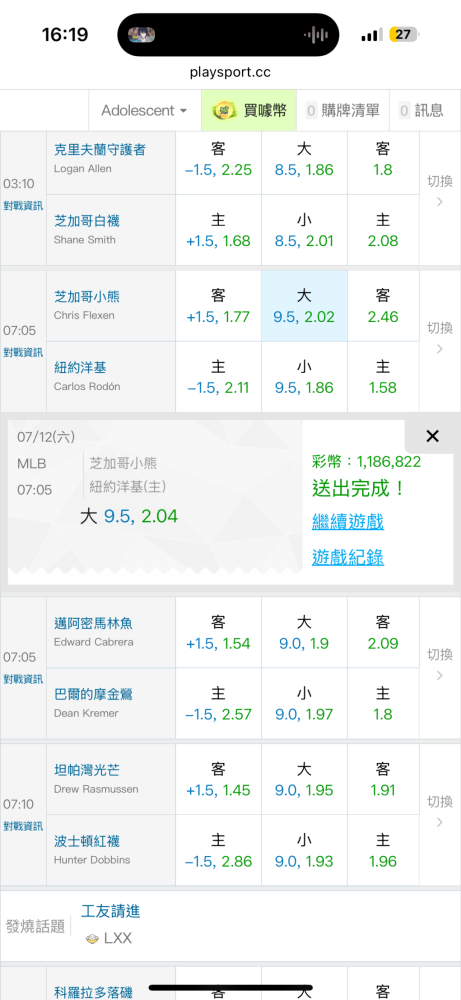Open 波士頓紅襪 team link
Viewport: 461px width, 1000px height.
[x=87, y=841]
